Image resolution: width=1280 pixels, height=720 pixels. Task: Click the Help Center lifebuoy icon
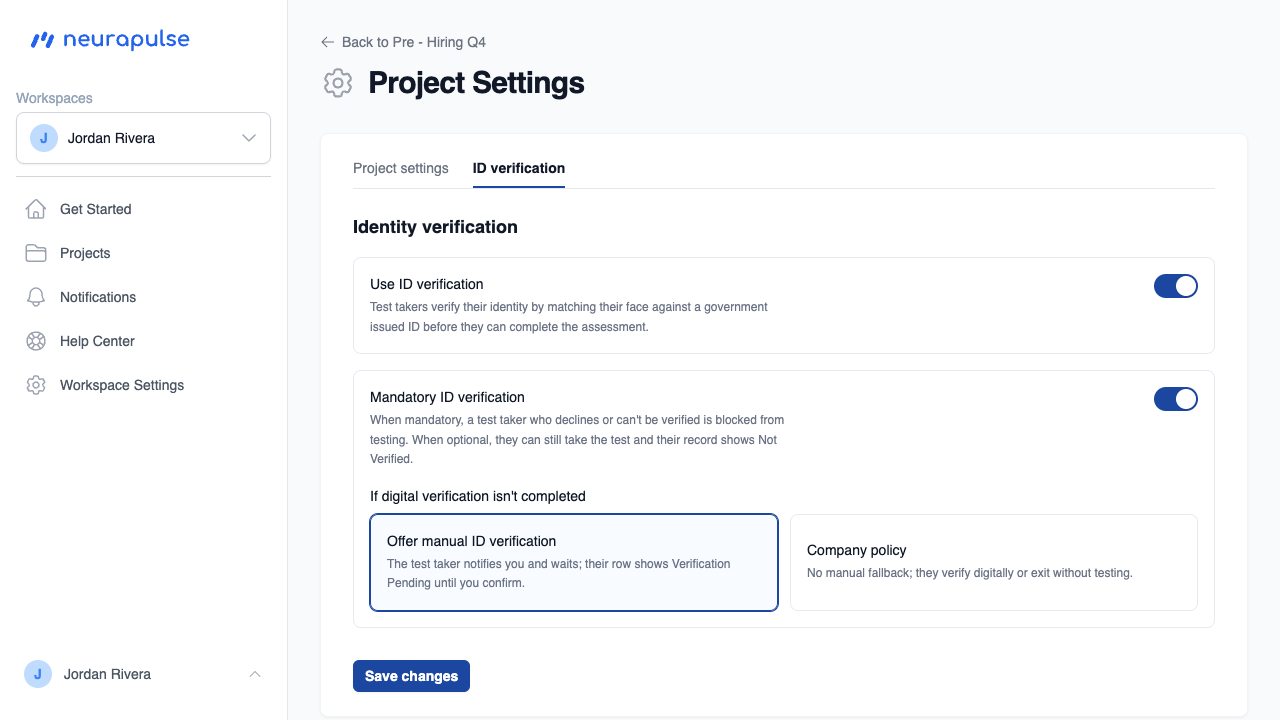[36, 341]
